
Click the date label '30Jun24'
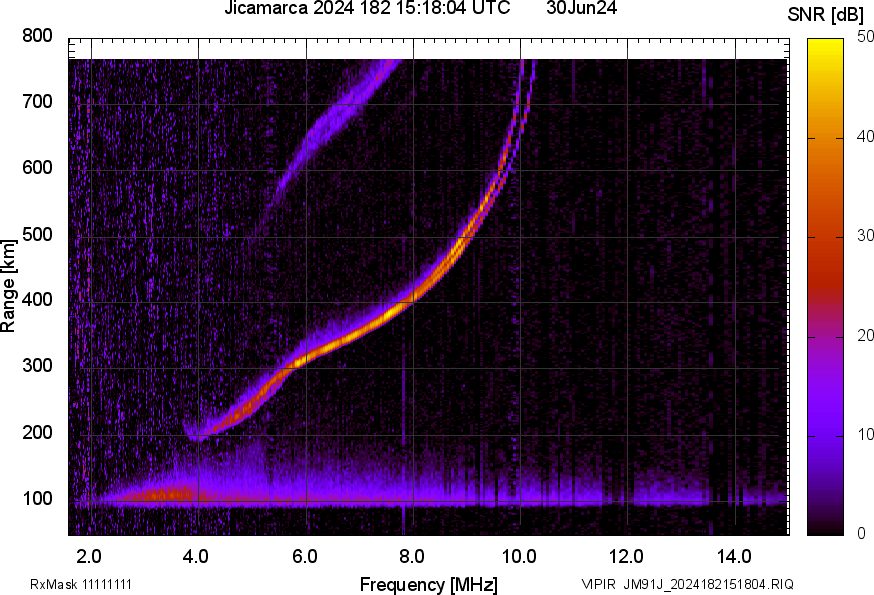(581, 8)
